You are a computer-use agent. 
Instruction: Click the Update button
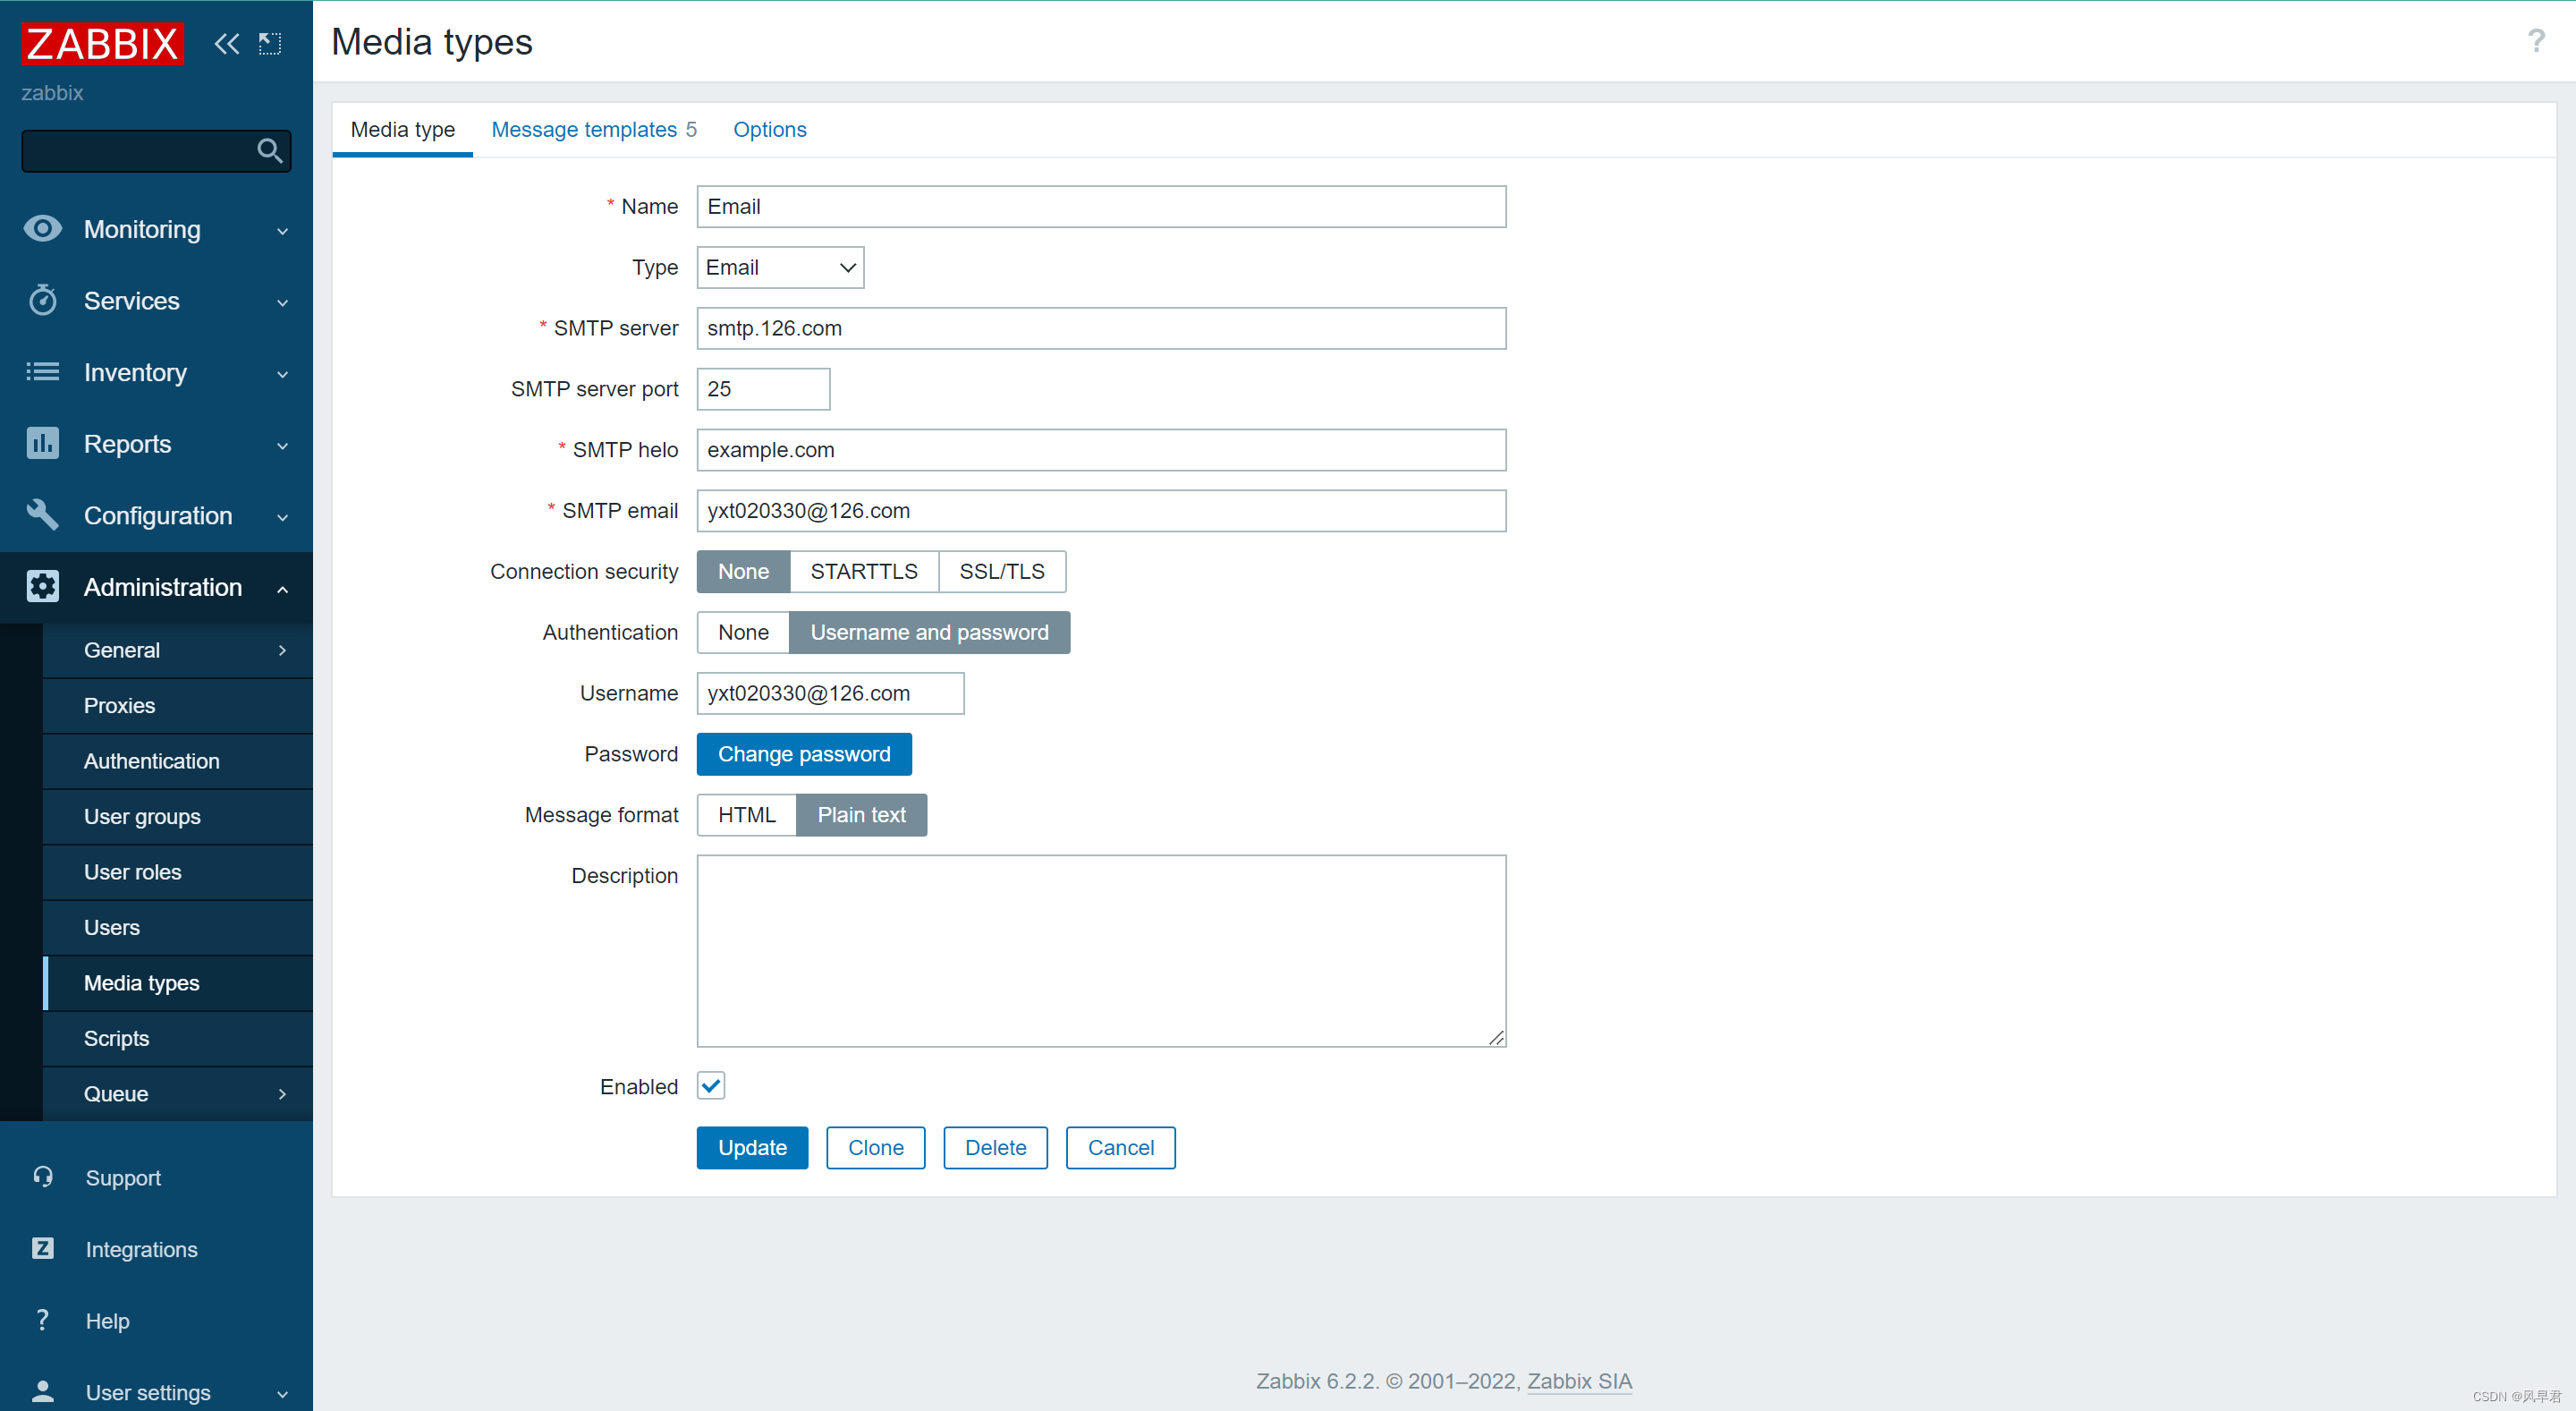(752, 1147)
